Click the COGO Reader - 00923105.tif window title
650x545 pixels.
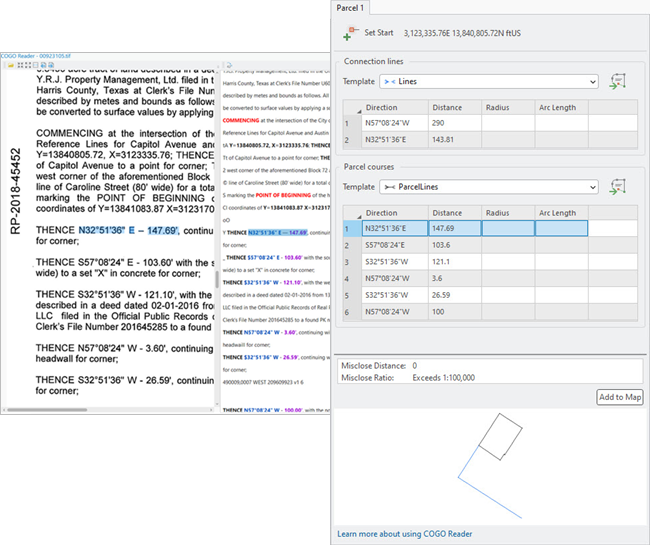[x=36, y=56]
